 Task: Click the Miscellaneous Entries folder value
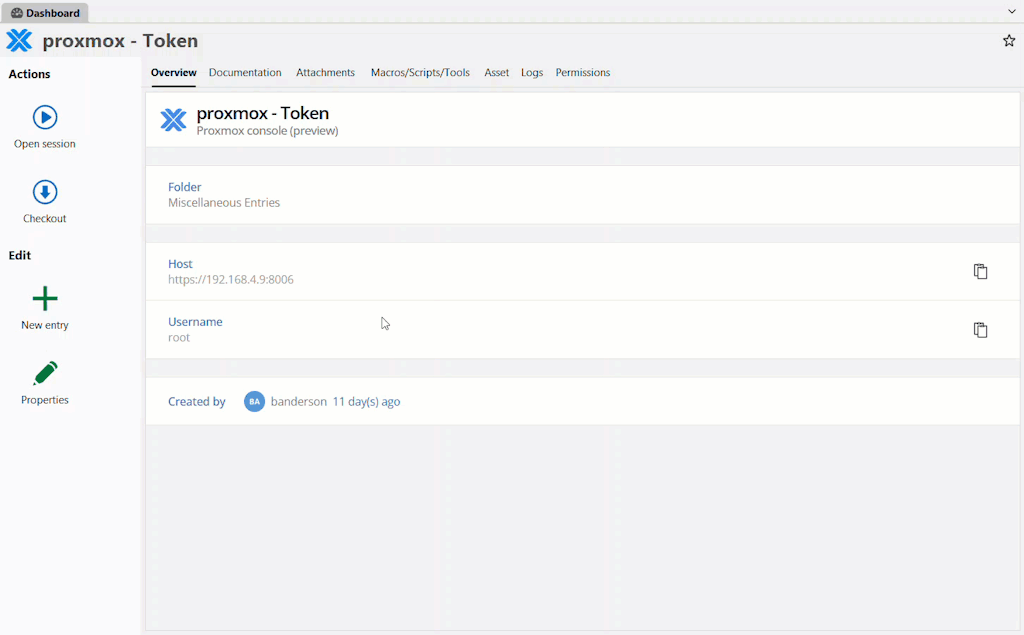[224, 203]
